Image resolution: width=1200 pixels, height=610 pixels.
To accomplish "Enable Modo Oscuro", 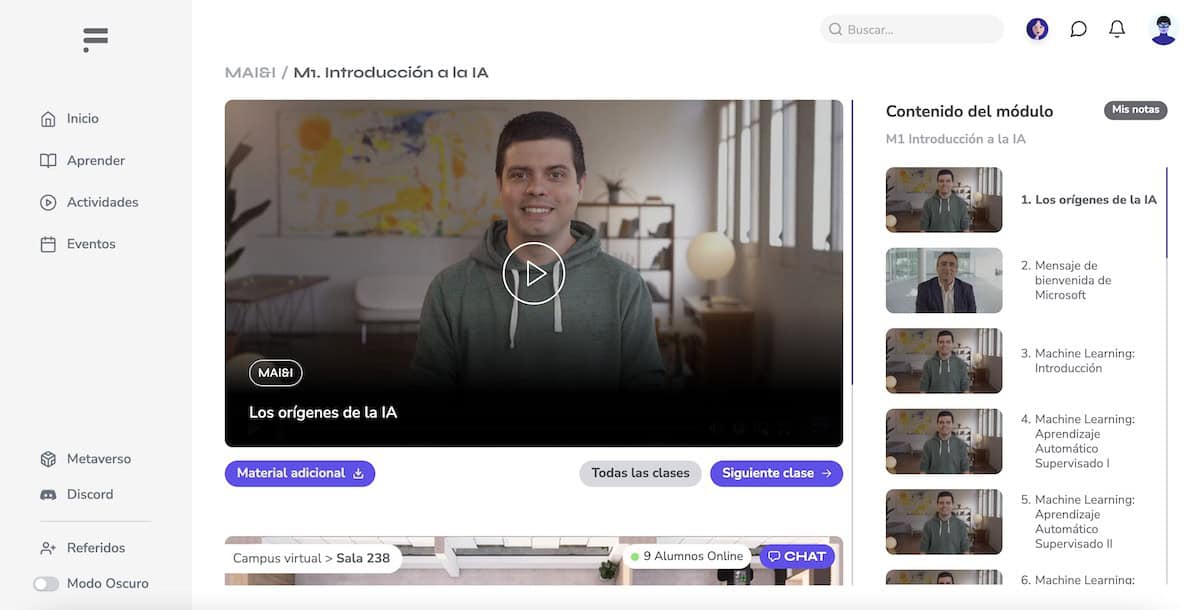I will (x=46, y=582).
